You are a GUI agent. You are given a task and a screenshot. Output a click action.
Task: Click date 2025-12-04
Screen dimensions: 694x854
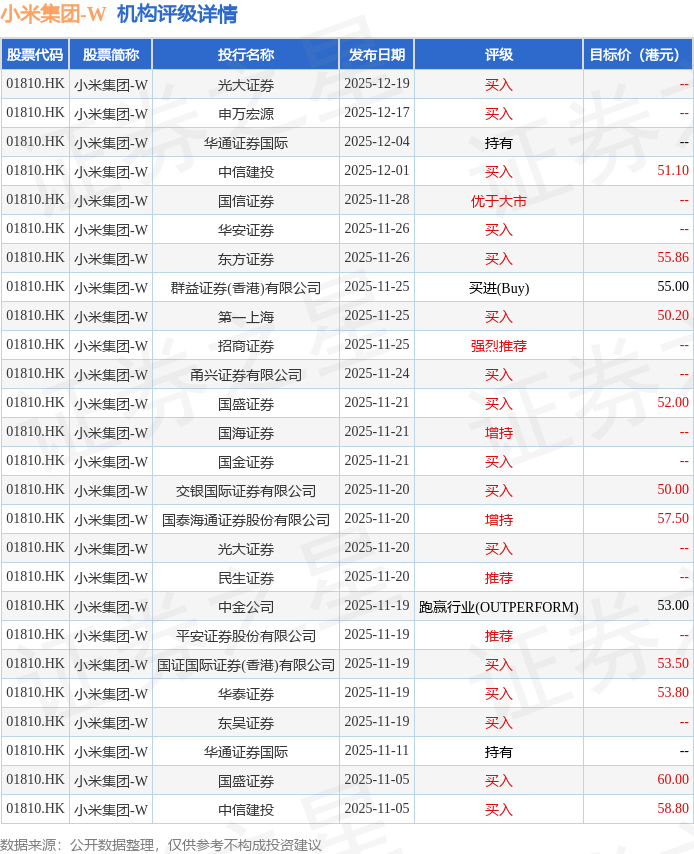click(x=376, y=142)
